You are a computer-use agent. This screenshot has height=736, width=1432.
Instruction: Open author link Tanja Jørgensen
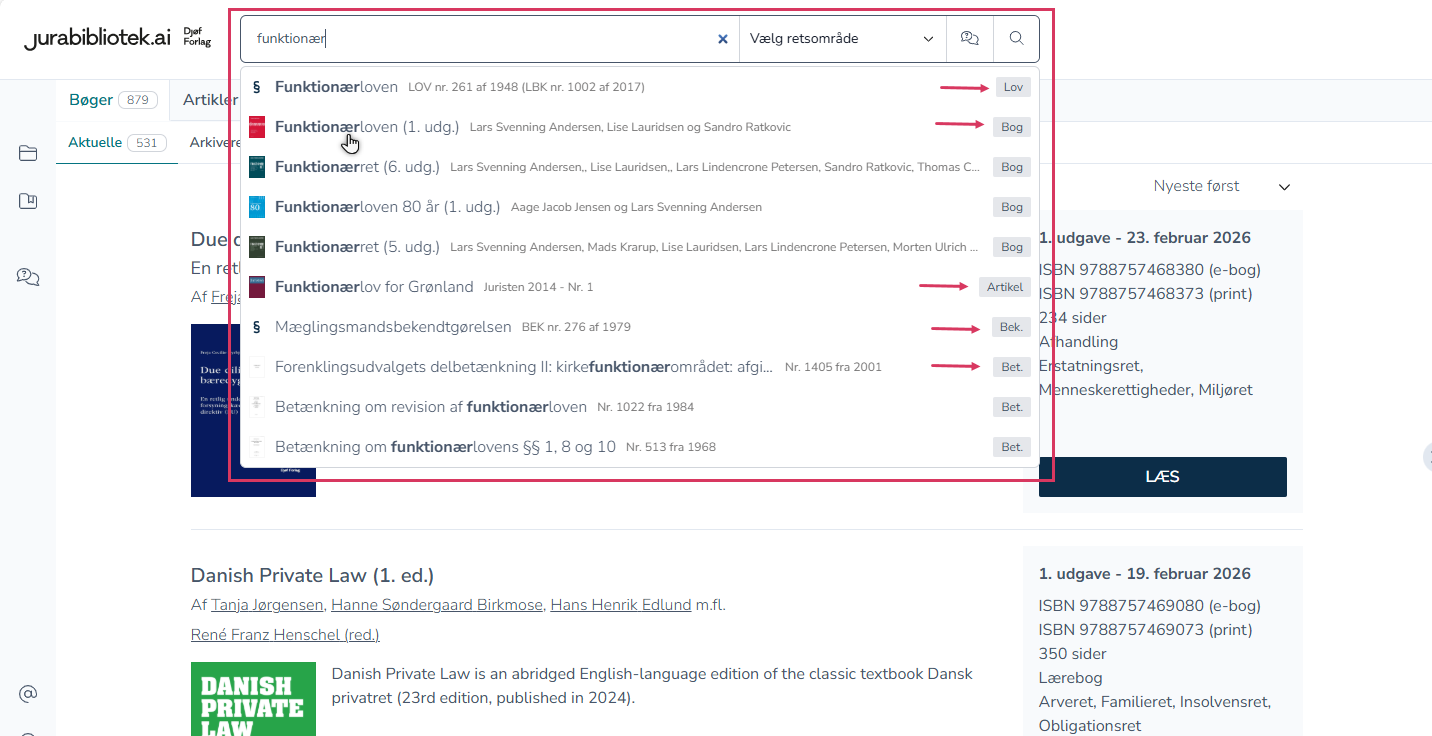pos(267,605)
